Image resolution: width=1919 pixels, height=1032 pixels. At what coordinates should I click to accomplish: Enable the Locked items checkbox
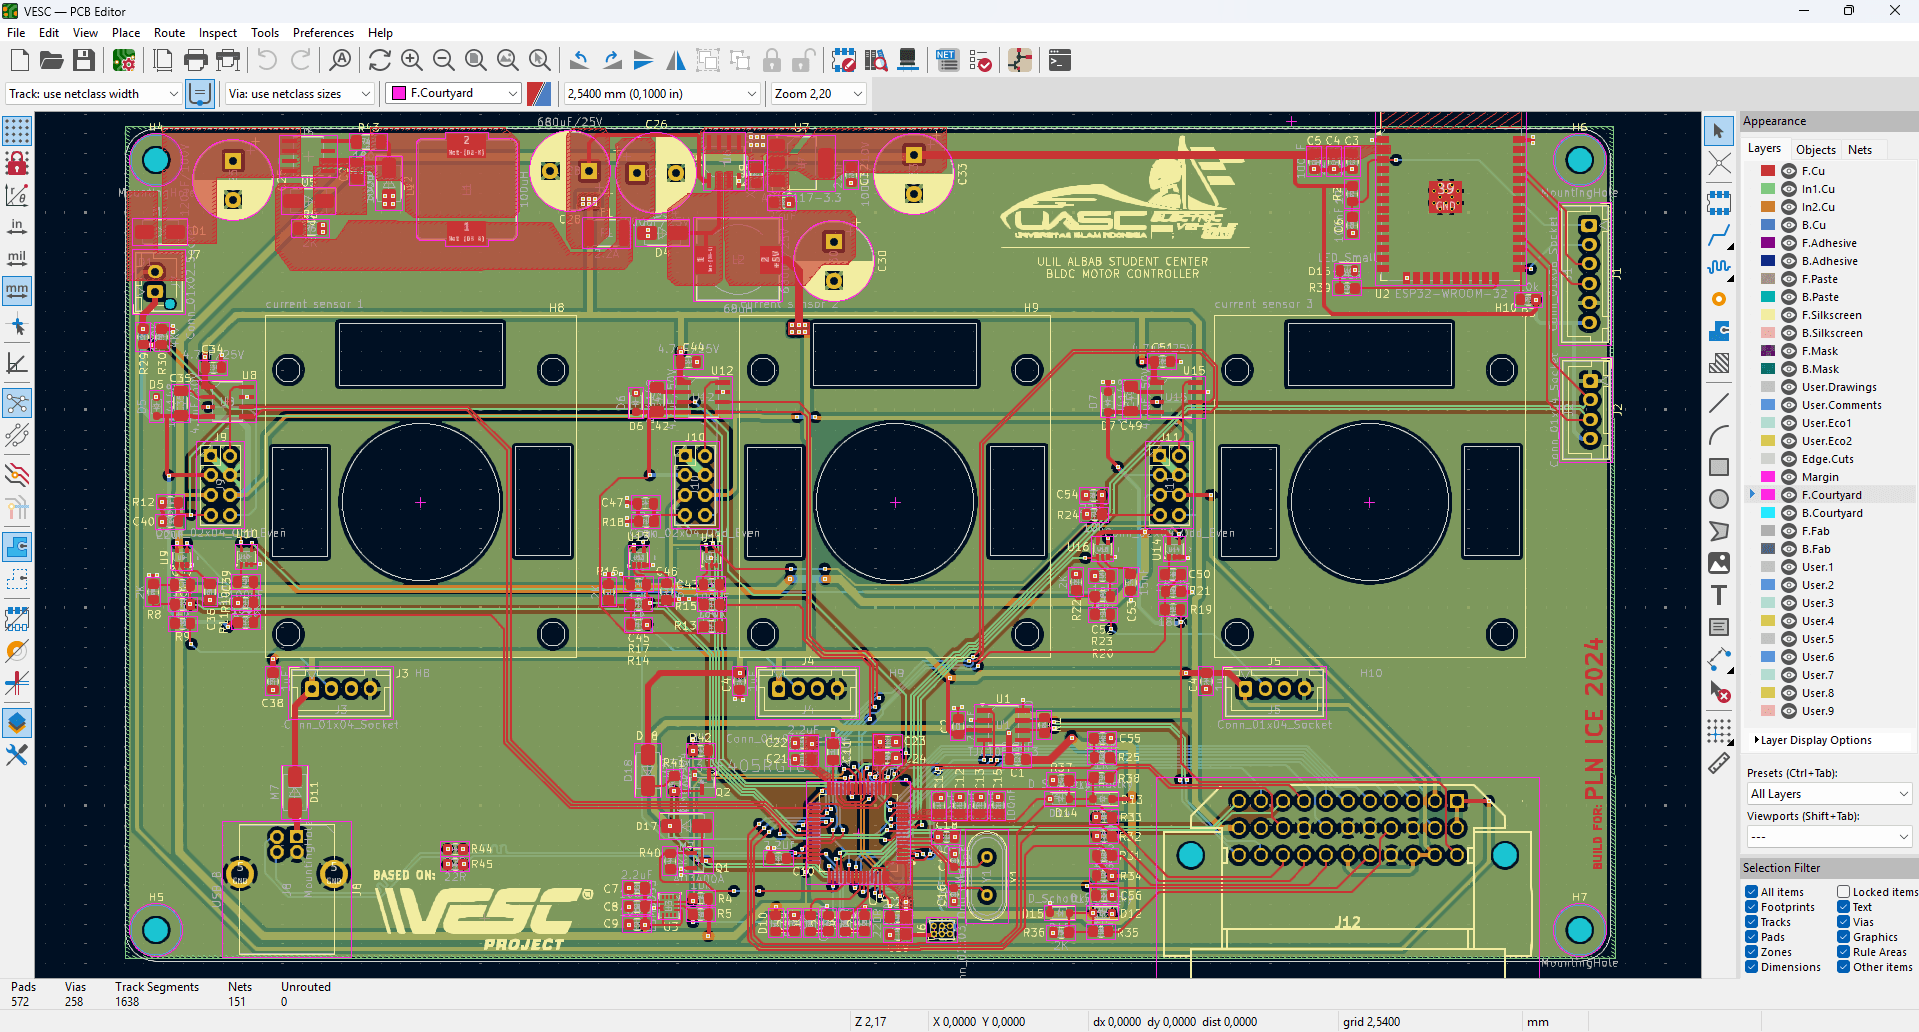pos(1843,892)
